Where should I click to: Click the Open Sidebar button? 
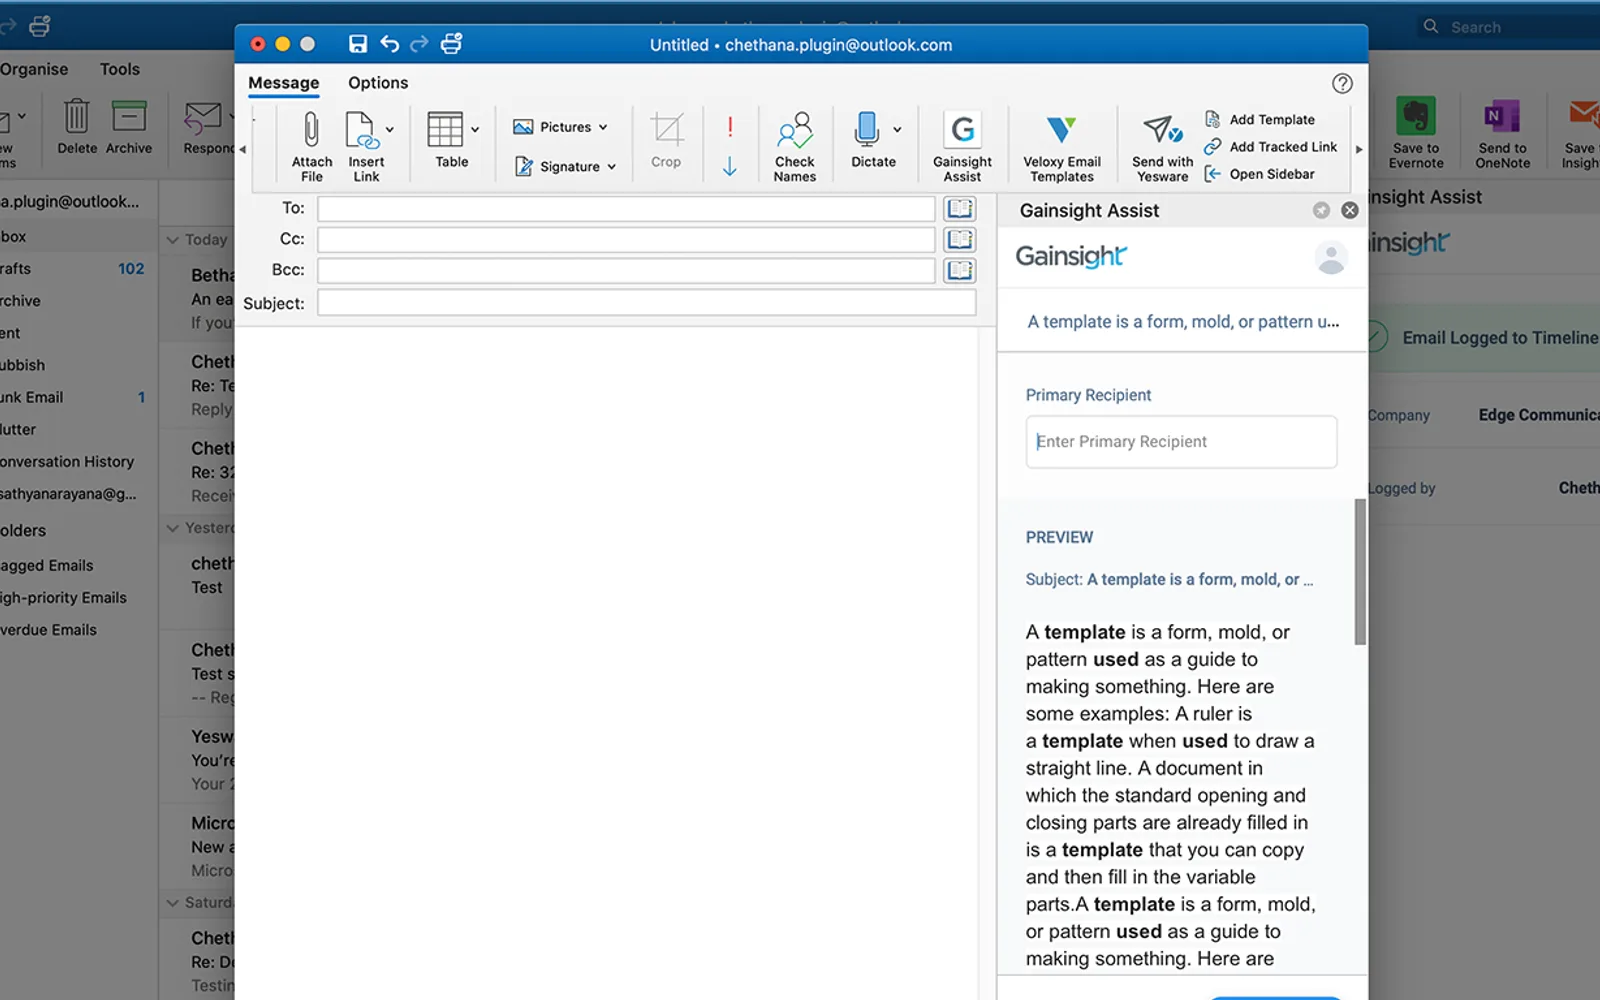pyautogui.click(x=1260, y=174)
